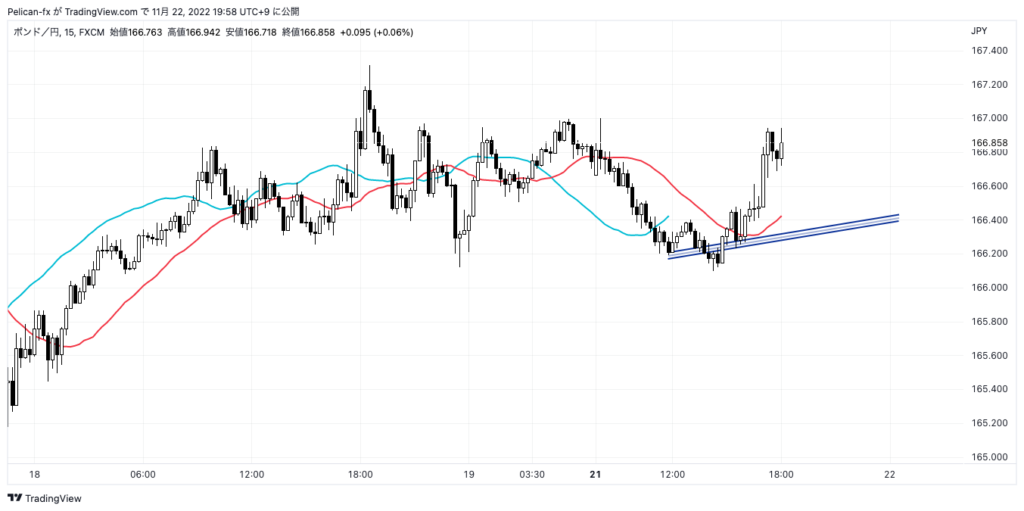Select the last candle on the chart
Viewport: 1024px width, 511px height.
click(781, 149)
